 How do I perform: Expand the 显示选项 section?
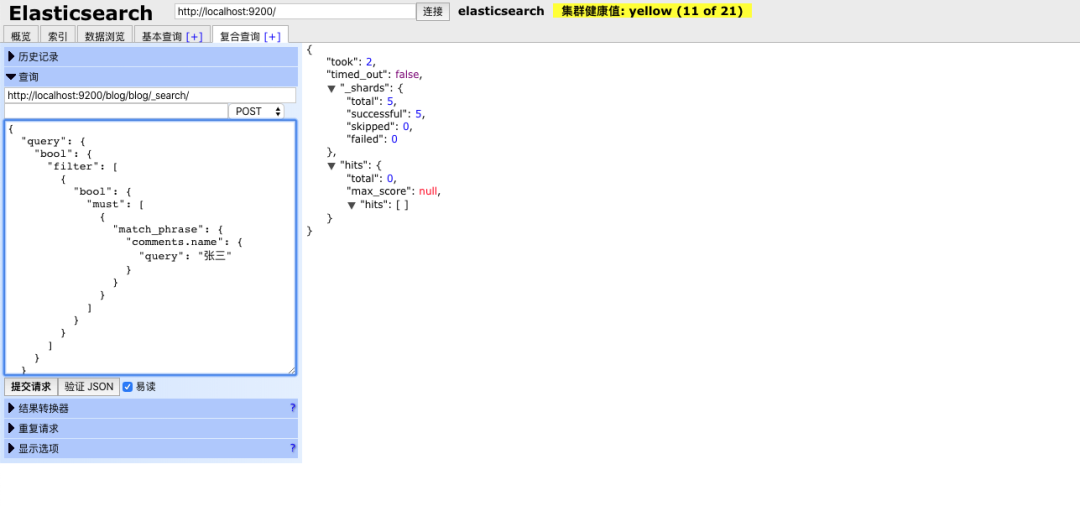(151, 448)
